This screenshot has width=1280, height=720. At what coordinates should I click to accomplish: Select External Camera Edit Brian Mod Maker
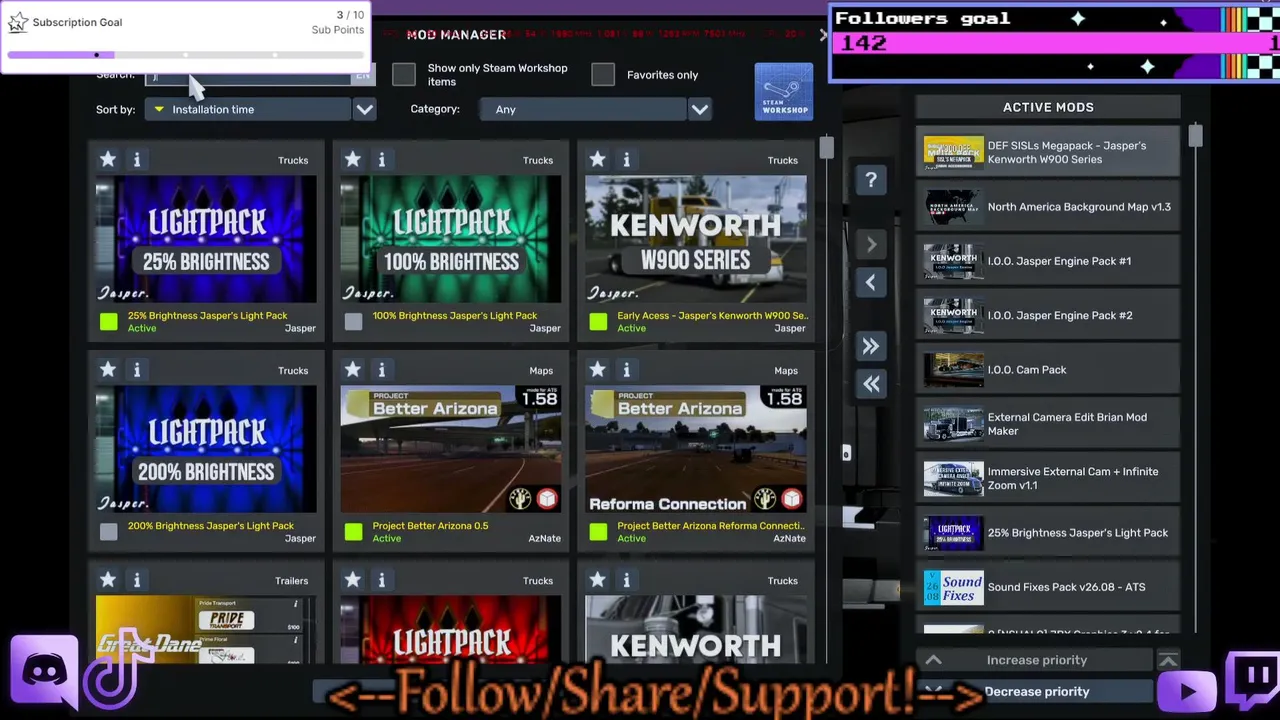(1048, 424)
